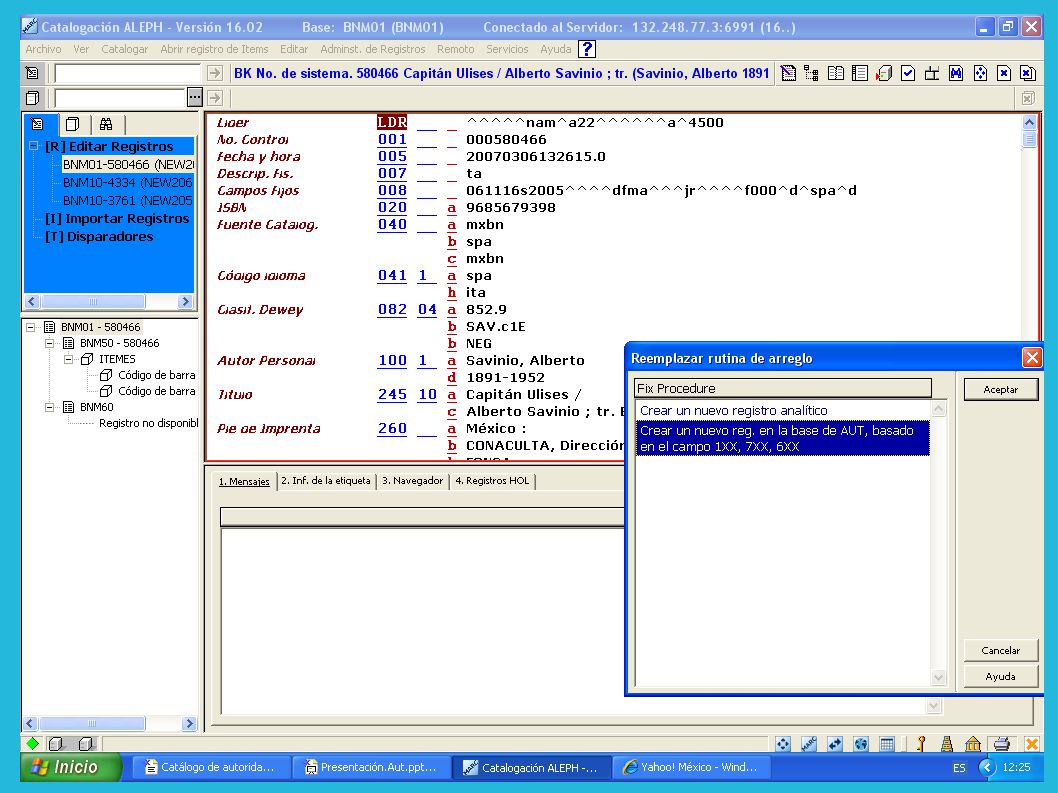Click the check record checkmark icon
This screenshot has width=1058, height=793.
(908, 73)
